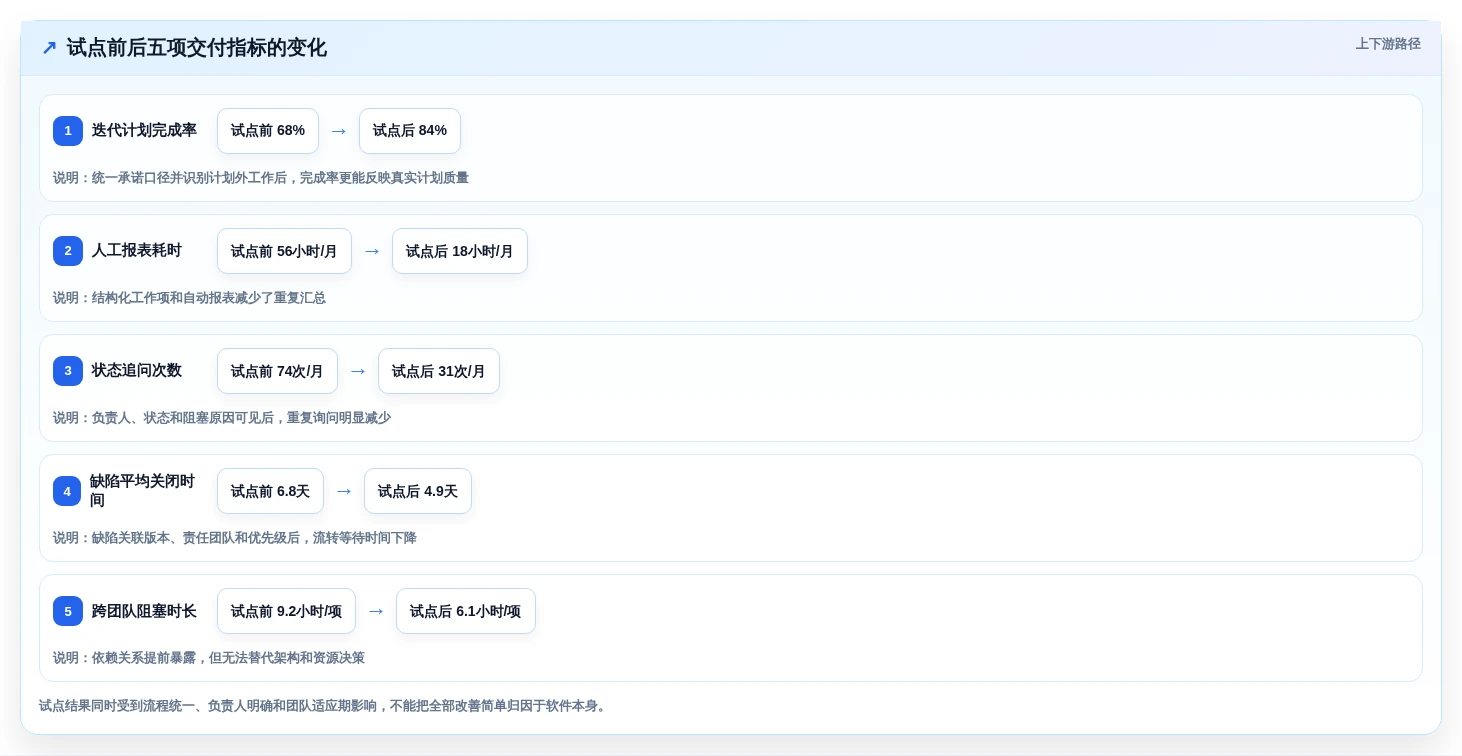Viewport: 1462px width, 756px height.
Task: Click the 试点后 4.9天 chip
Action: tap(418, 491)
